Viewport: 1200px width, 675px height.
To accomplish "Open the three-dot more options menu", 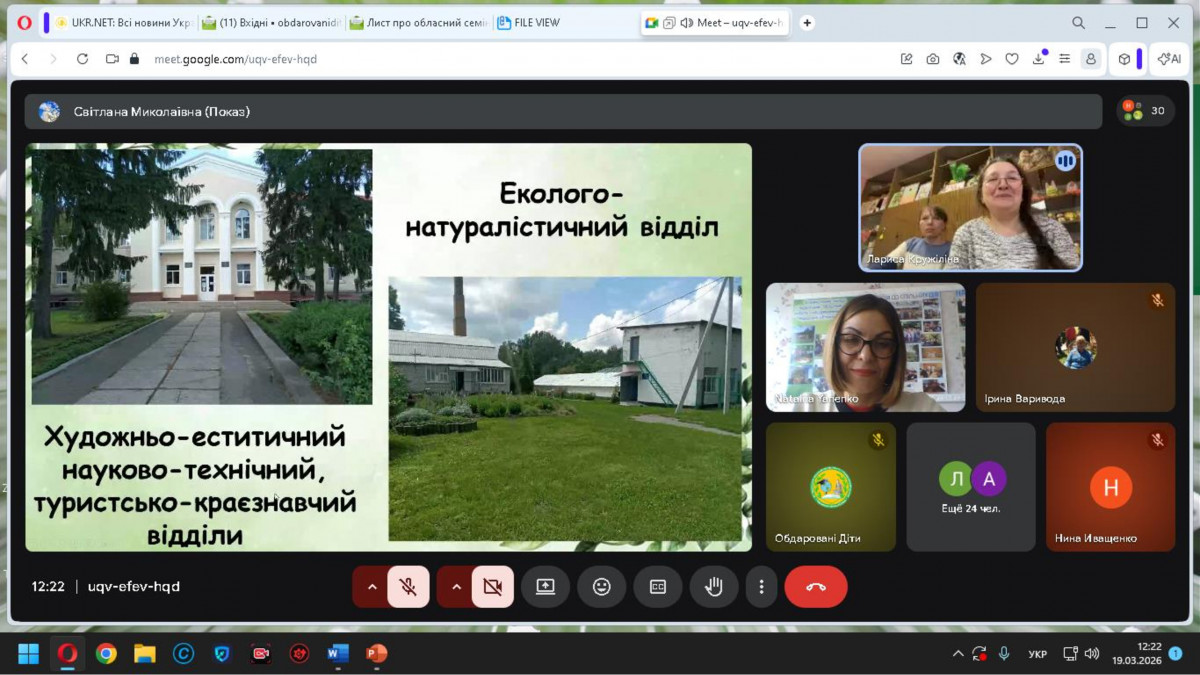I will (x=761, y=587).
